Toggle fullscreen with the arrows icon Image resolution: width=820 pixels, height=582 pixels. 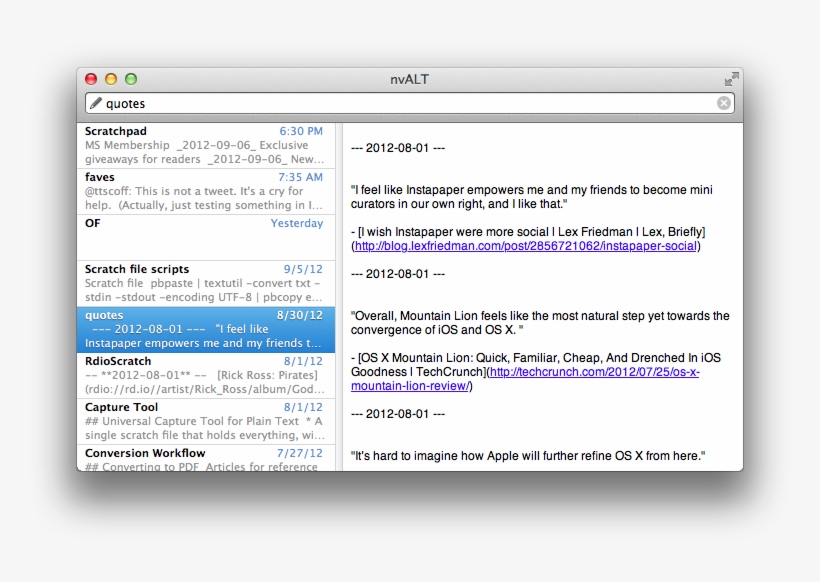coord(732,79)
